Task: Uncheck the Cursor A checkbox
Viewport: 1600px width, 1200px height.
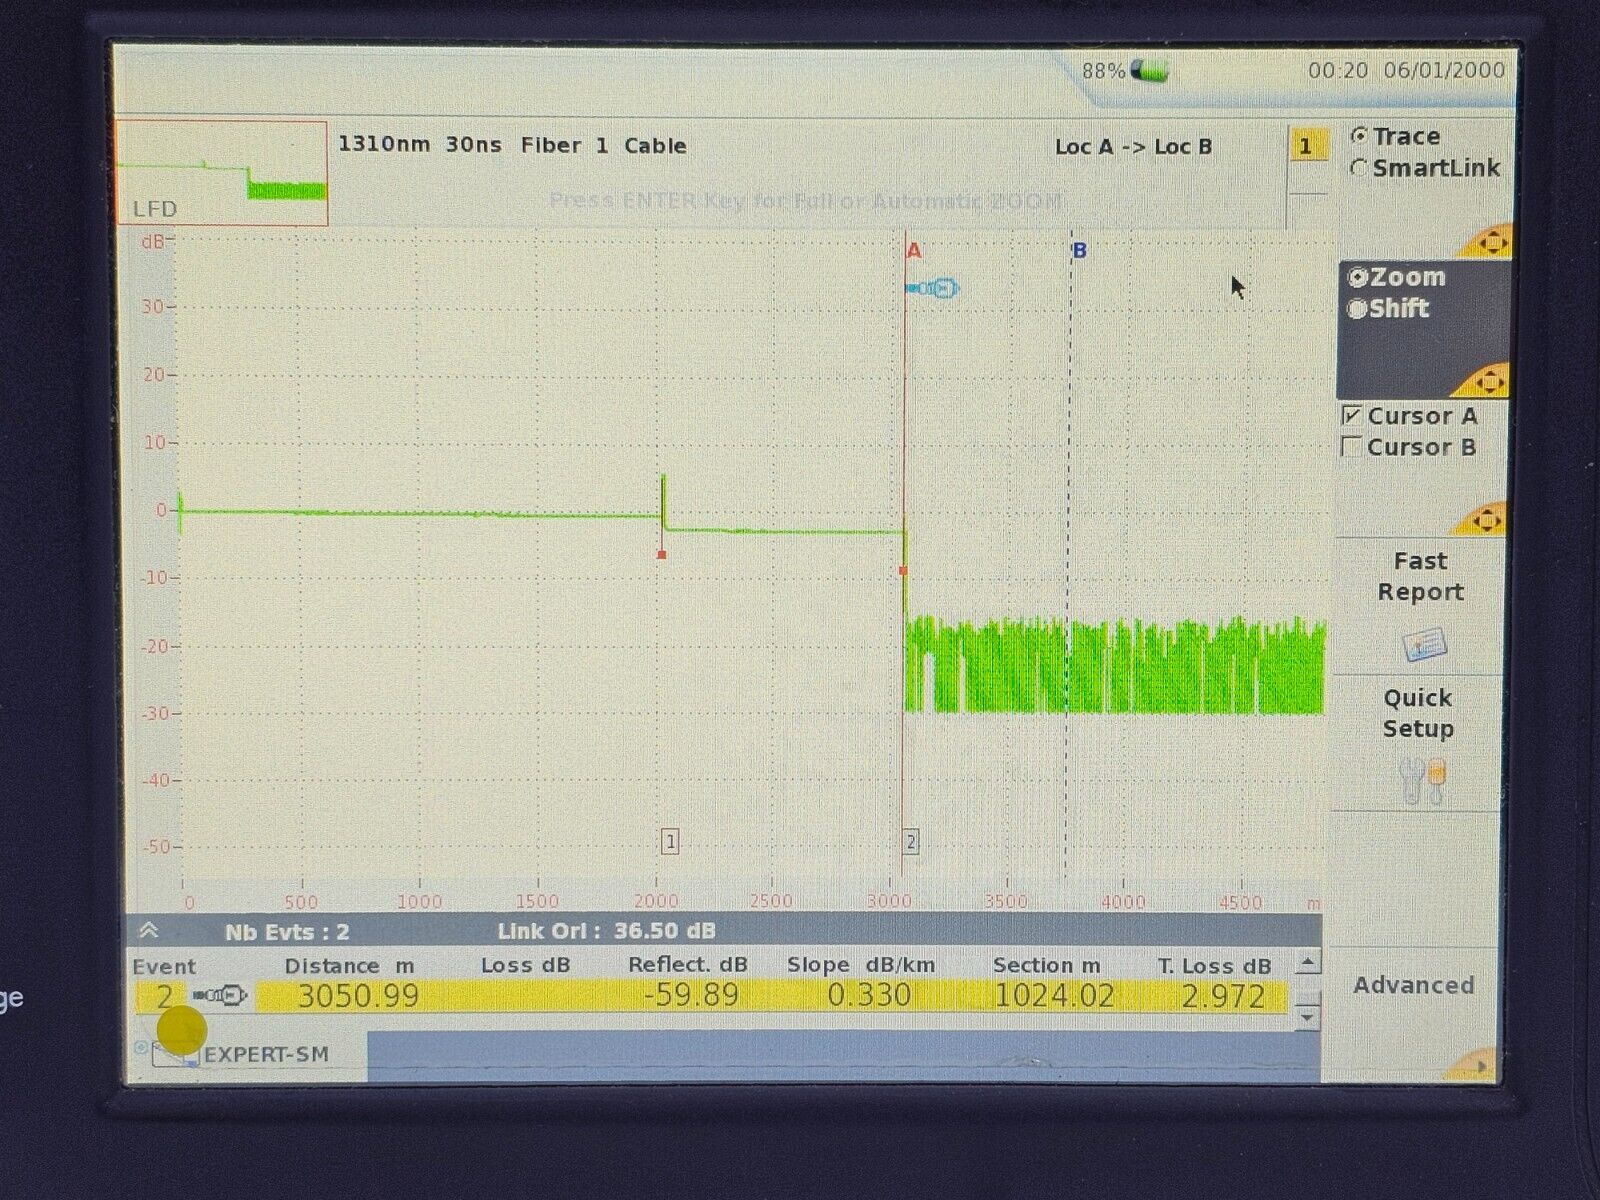Action: point(1352,416)
